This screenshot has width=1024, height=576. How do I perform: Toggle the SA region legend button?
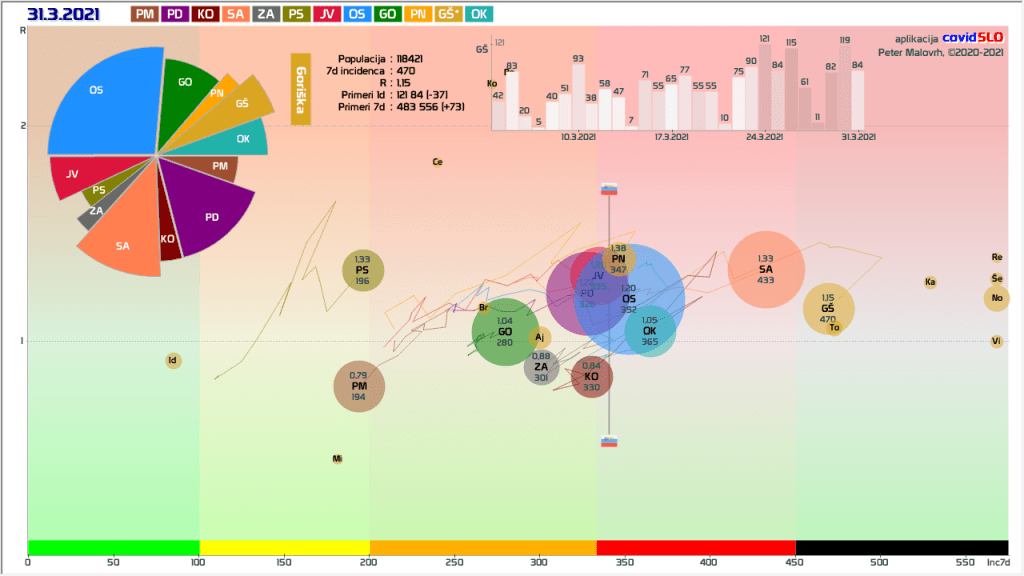(x=236, y=14)
